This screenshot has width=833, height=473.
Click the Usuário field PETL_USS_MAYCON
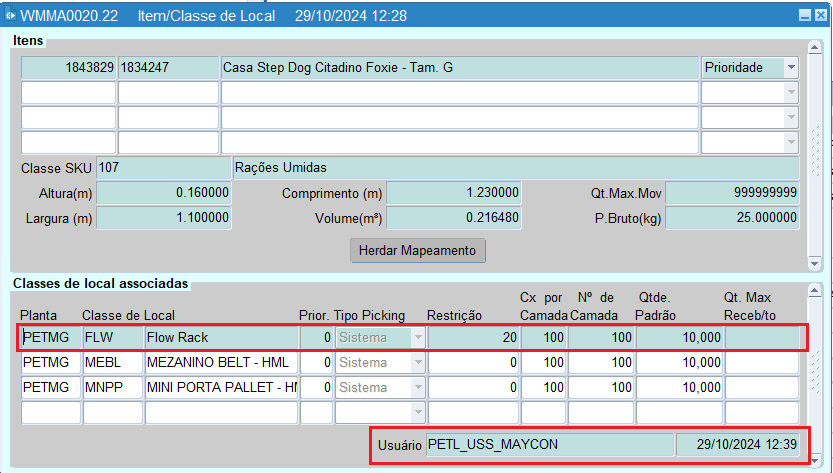tap(549, 444)
